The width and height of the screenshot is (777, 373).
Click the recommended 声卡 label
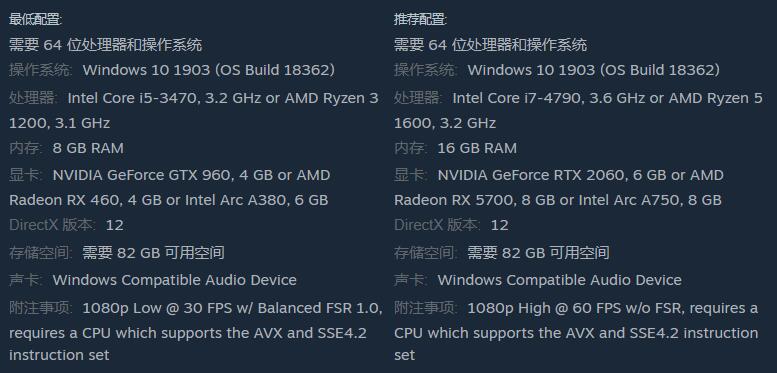tap(410, 280)
